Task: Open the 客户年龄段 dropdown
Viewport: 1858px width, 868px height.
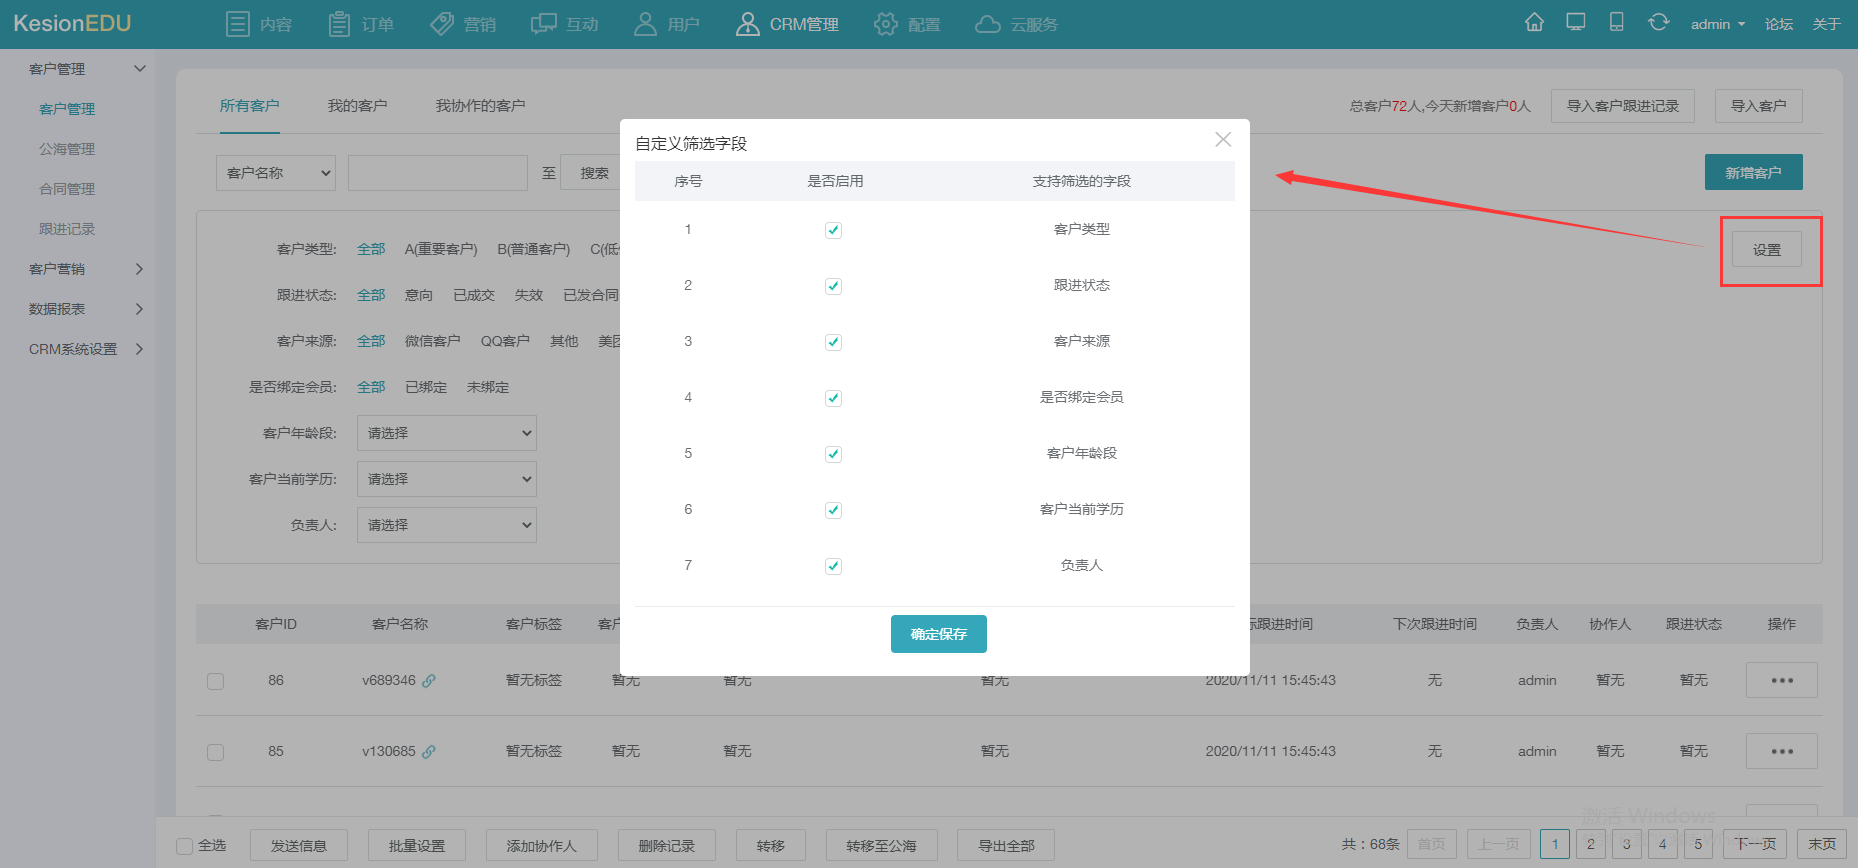Action: coord(447,433)
